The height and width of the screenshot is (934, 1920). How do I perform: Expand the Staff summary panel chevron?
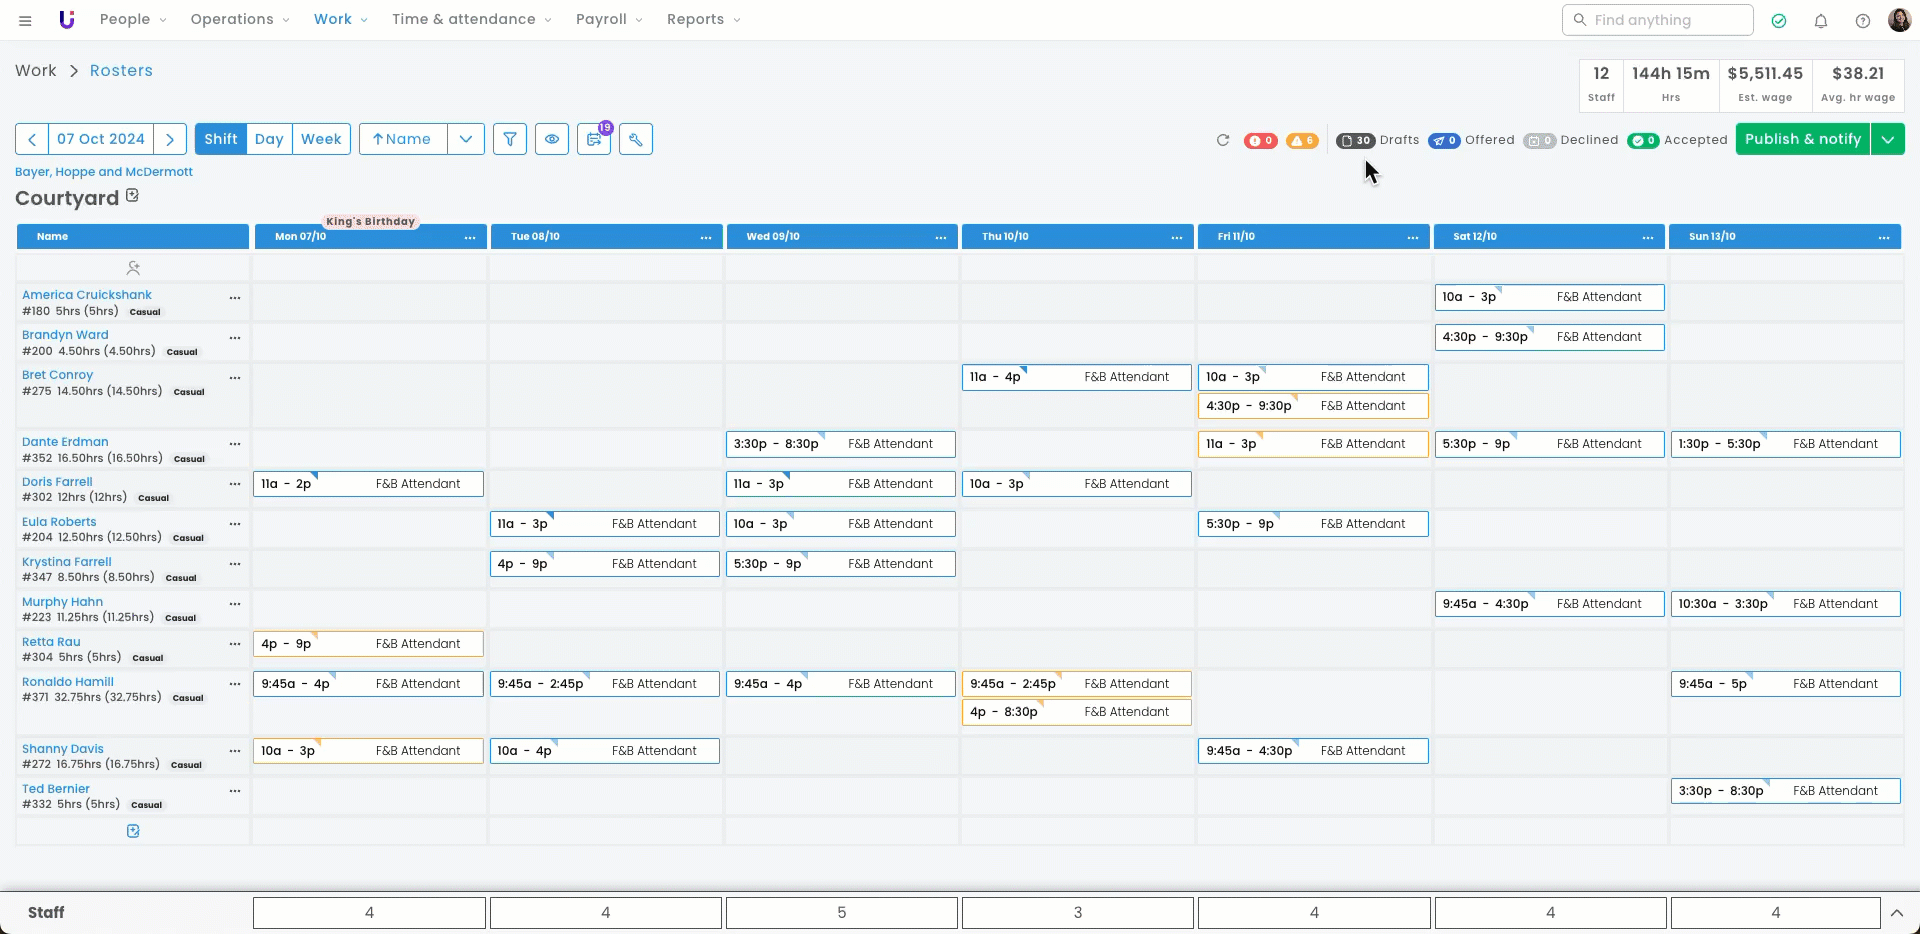coord(1896,912)
